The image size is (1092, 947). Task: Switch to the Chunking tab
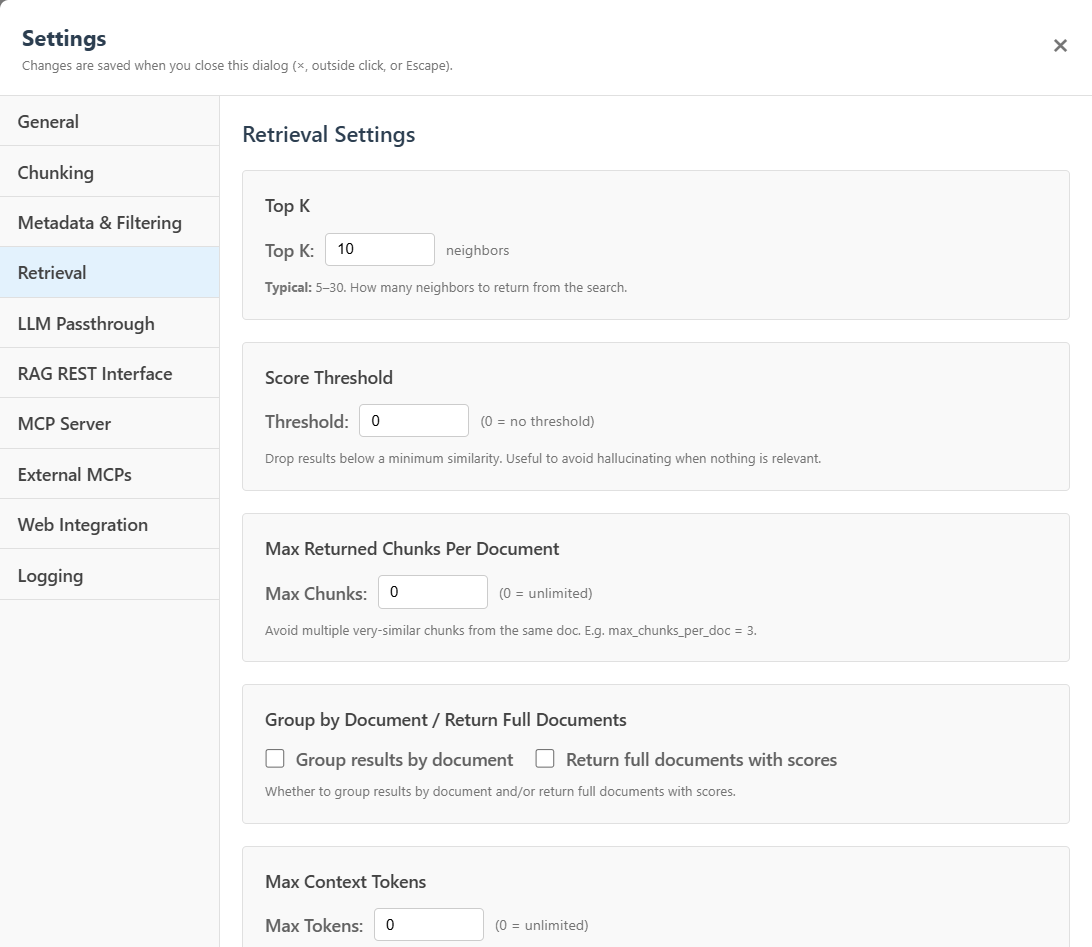tap(109, 172)
